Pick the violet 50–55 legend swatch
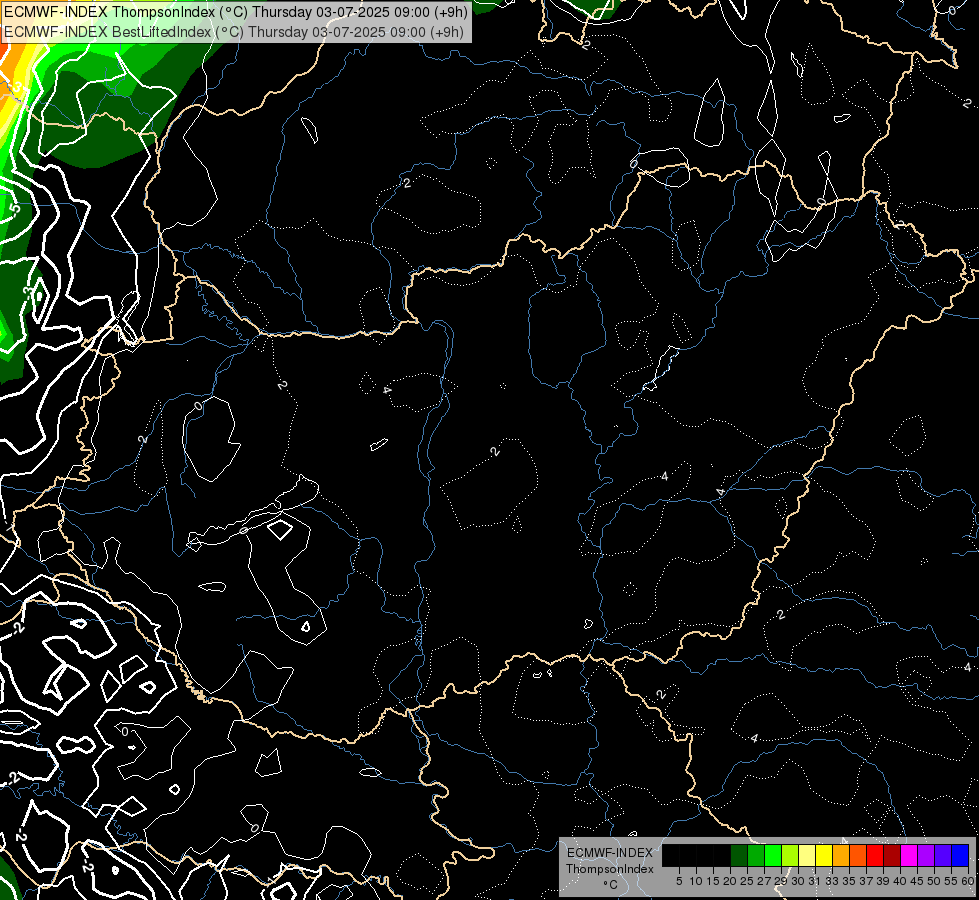 tap(943, 855)
